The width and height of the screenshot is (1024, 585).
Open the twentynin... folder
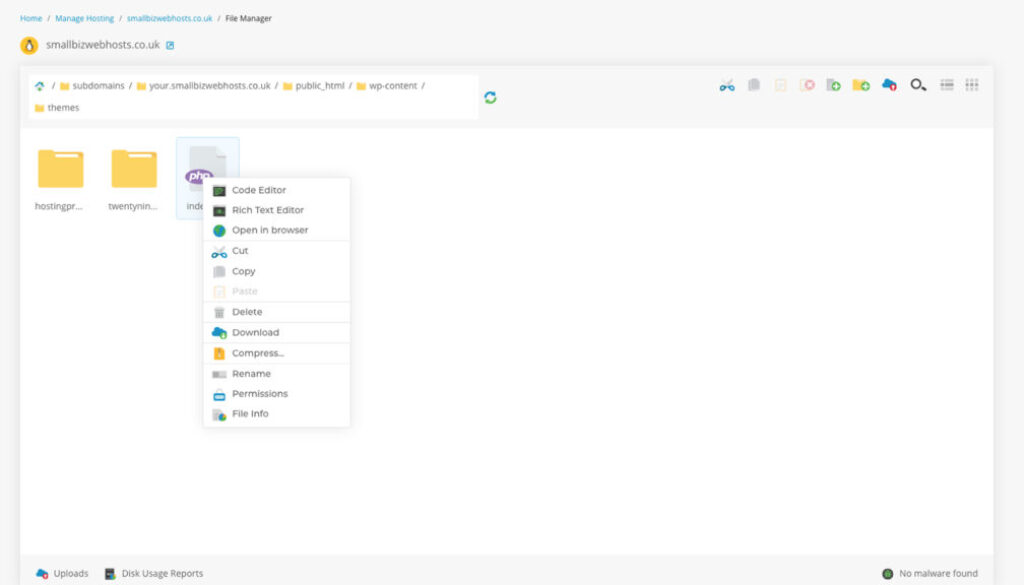[134, 178]
